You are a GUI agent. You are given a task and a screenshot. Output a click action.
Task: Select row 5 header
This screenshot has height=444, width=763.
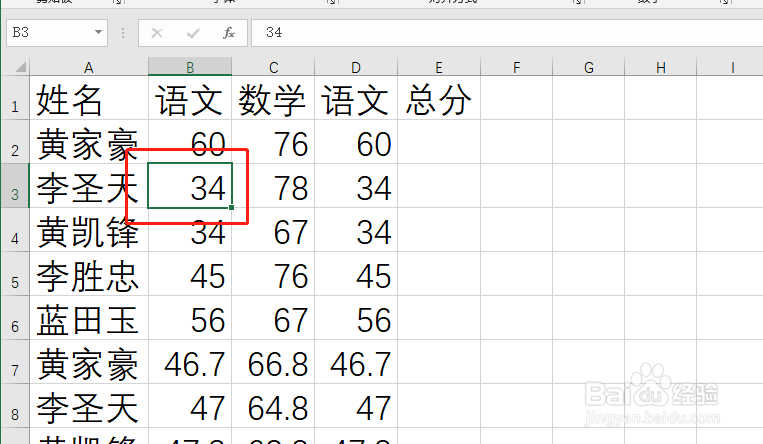coord(15,274)
